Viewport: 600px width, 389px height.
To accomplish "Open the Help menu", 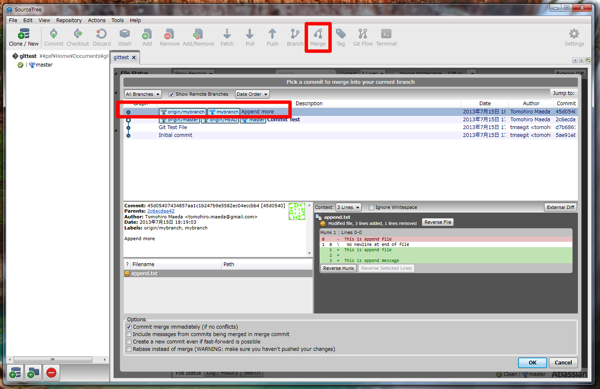I will coord(135,20).
